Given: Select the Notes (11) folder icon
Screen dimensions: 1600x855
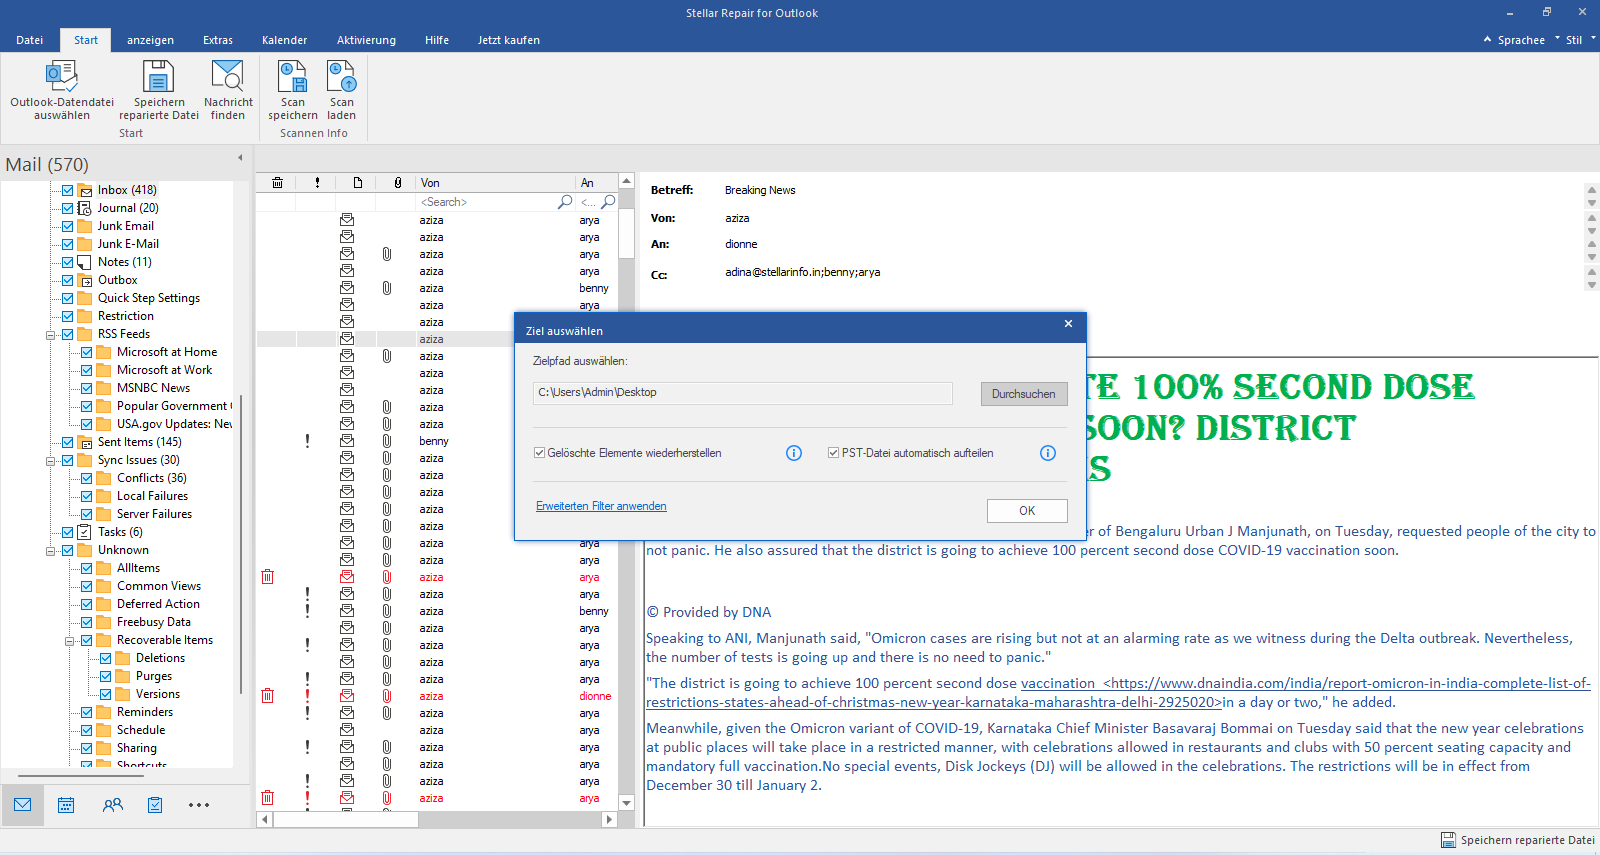Looking at the screenshot, I should click(x=85, y=262).
